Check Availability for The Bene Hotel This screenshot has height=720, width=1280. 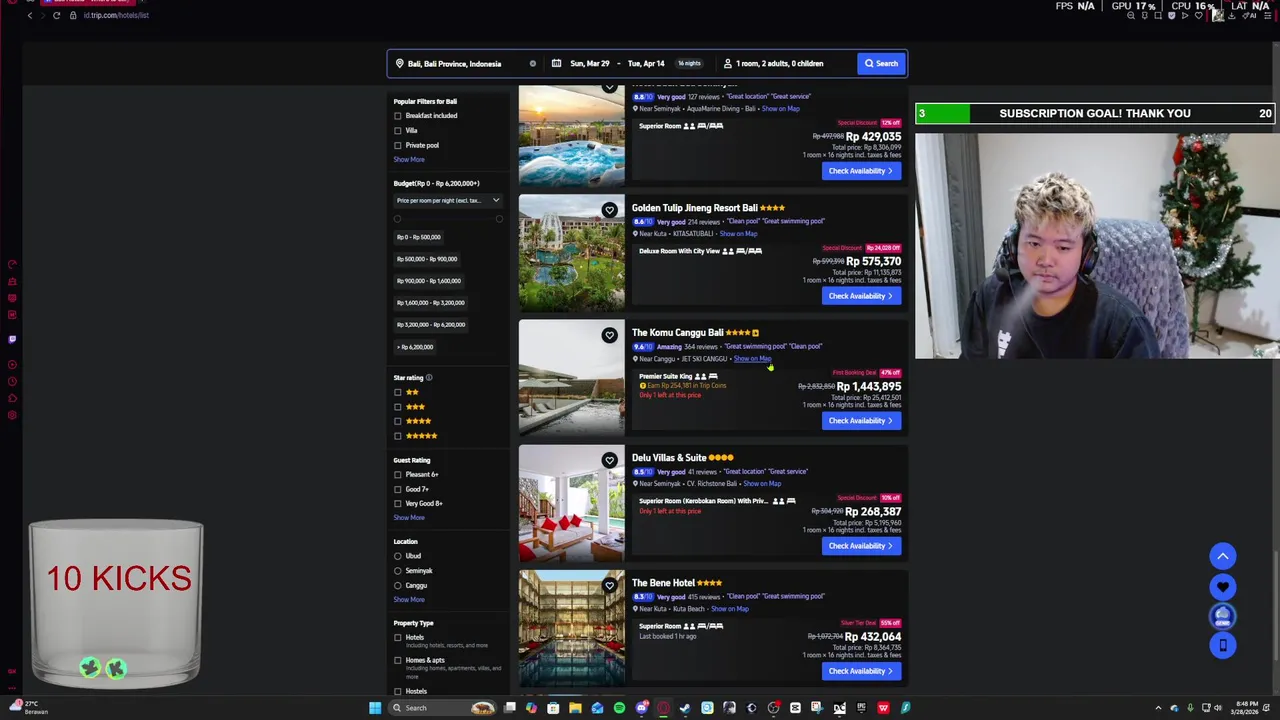tap(860, 671)
